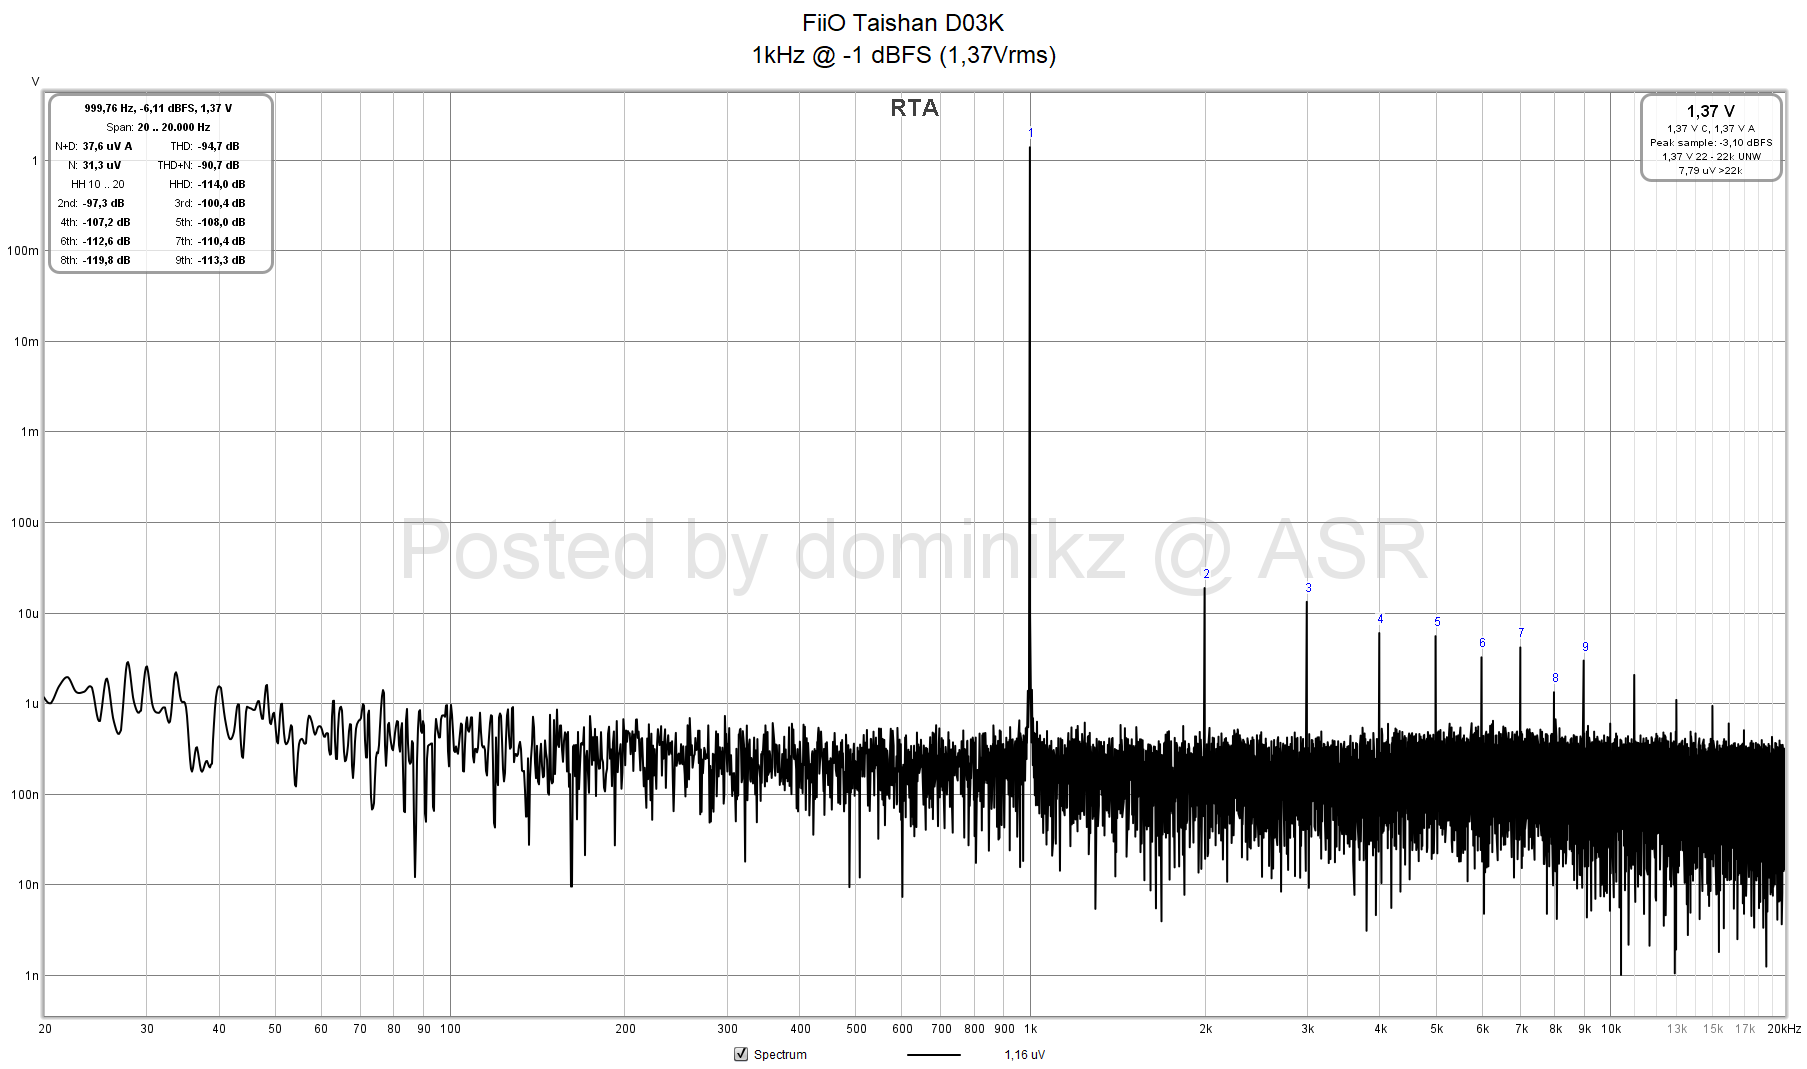
Task: Click harmonic marker 8 above the 8k peak
Action: [x=1555, y=678]
